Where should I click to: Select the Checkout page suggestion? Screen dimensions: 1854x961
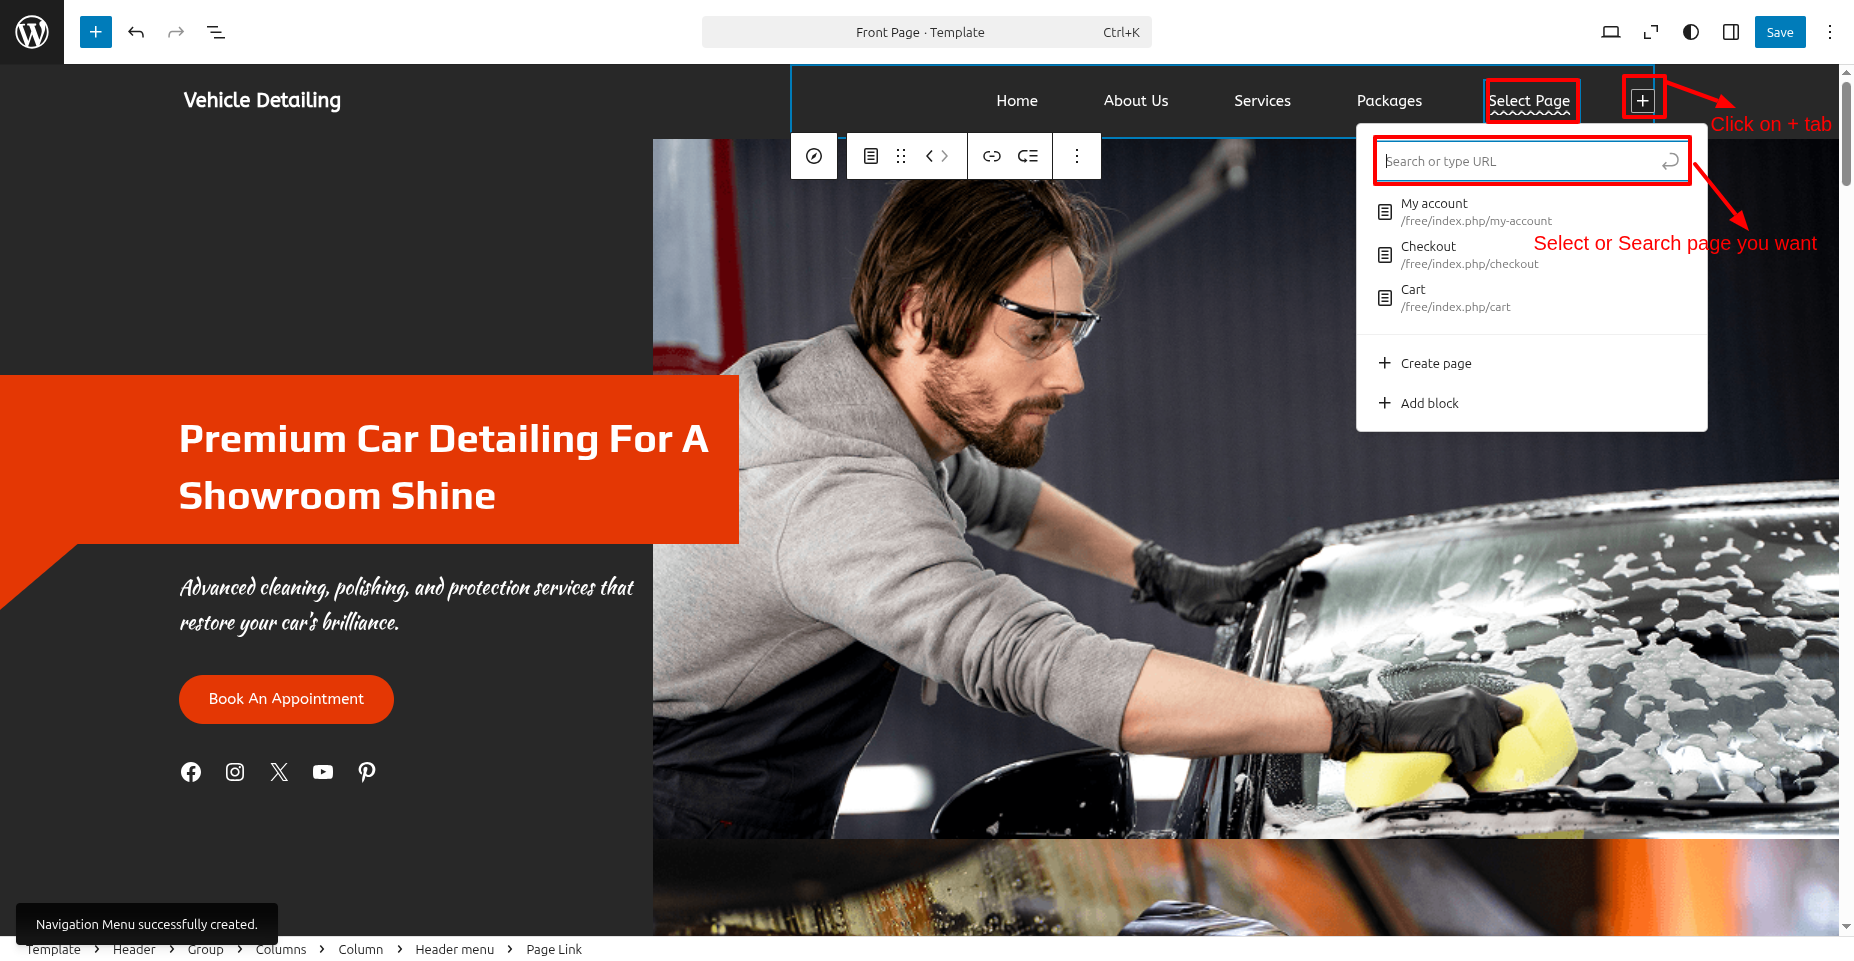1469,255
